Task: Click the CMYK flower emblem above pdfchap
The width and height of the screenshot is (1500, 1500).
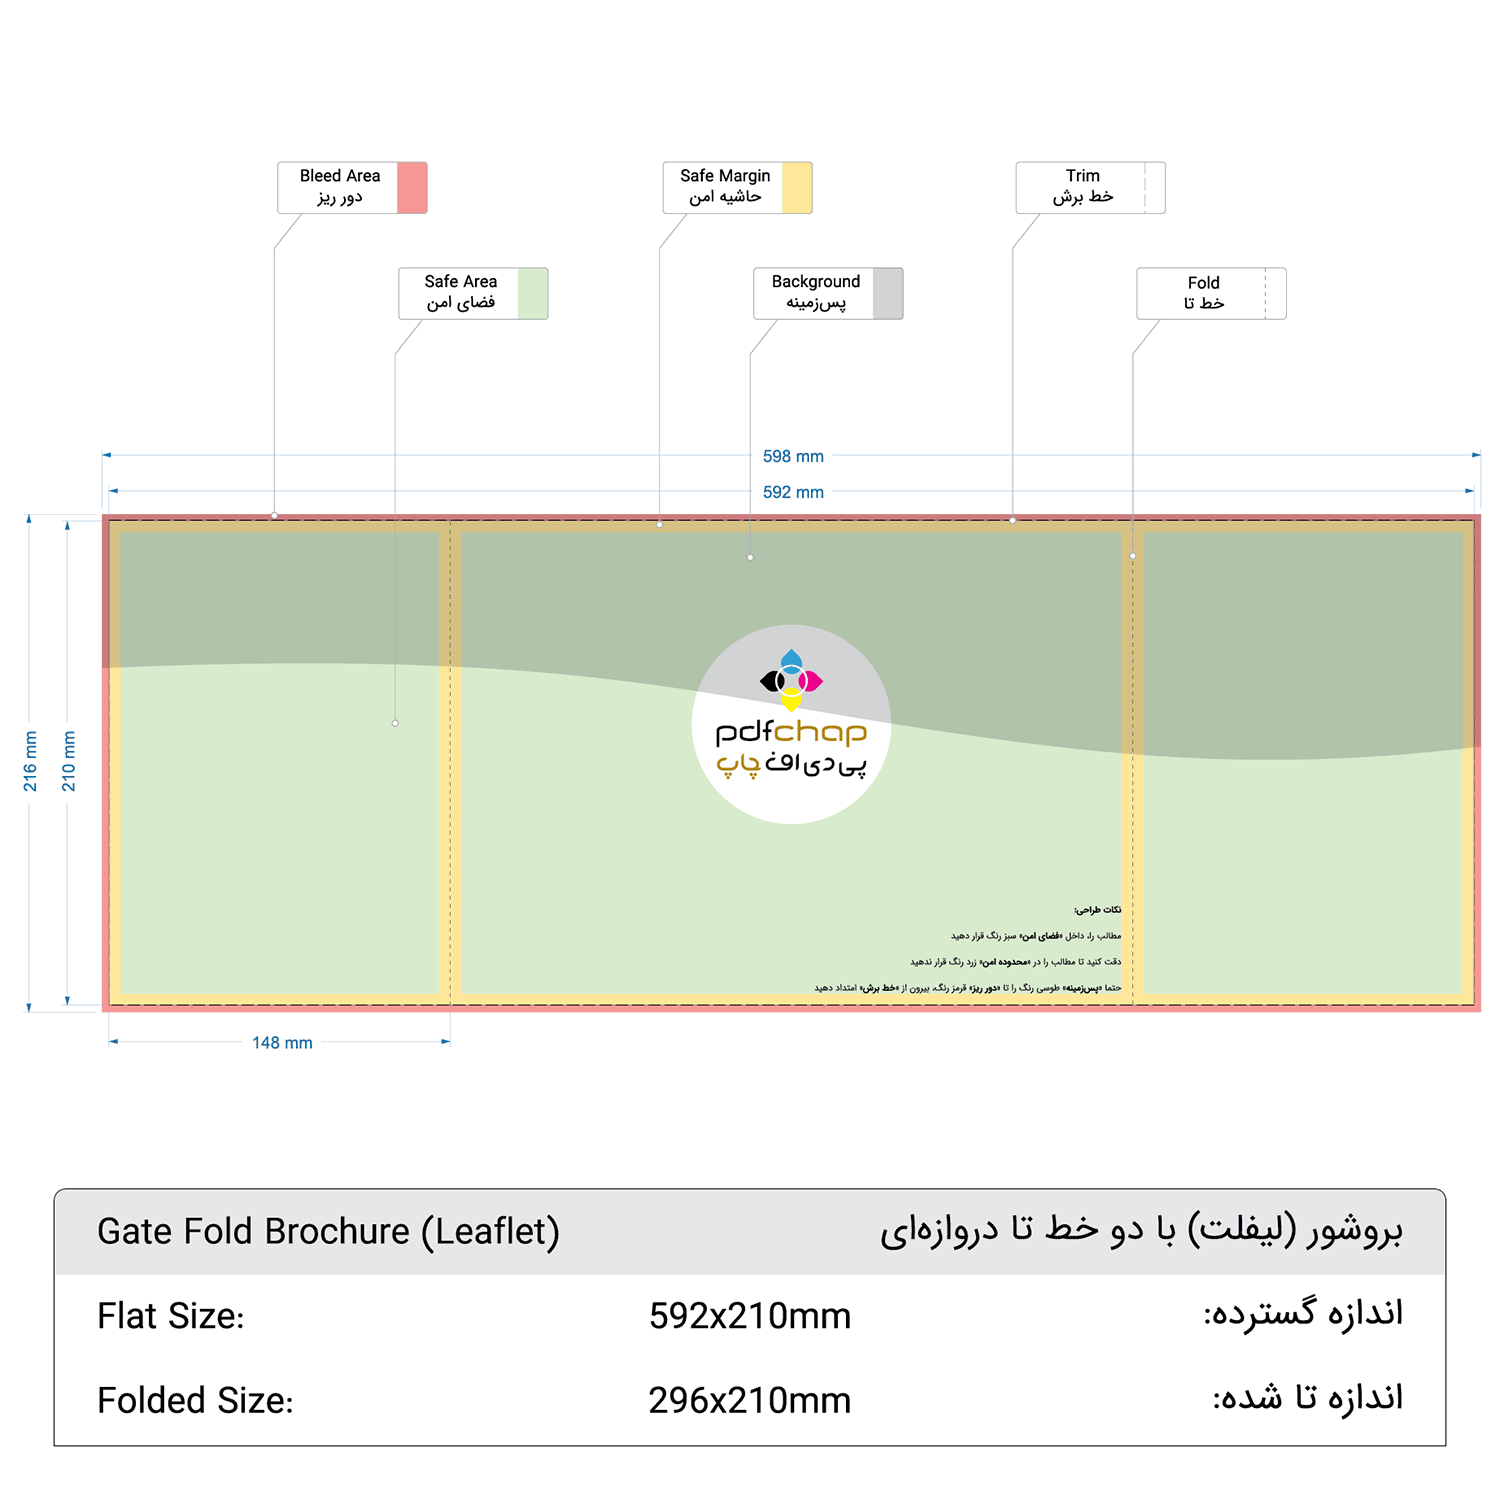Action: (791, 680)
